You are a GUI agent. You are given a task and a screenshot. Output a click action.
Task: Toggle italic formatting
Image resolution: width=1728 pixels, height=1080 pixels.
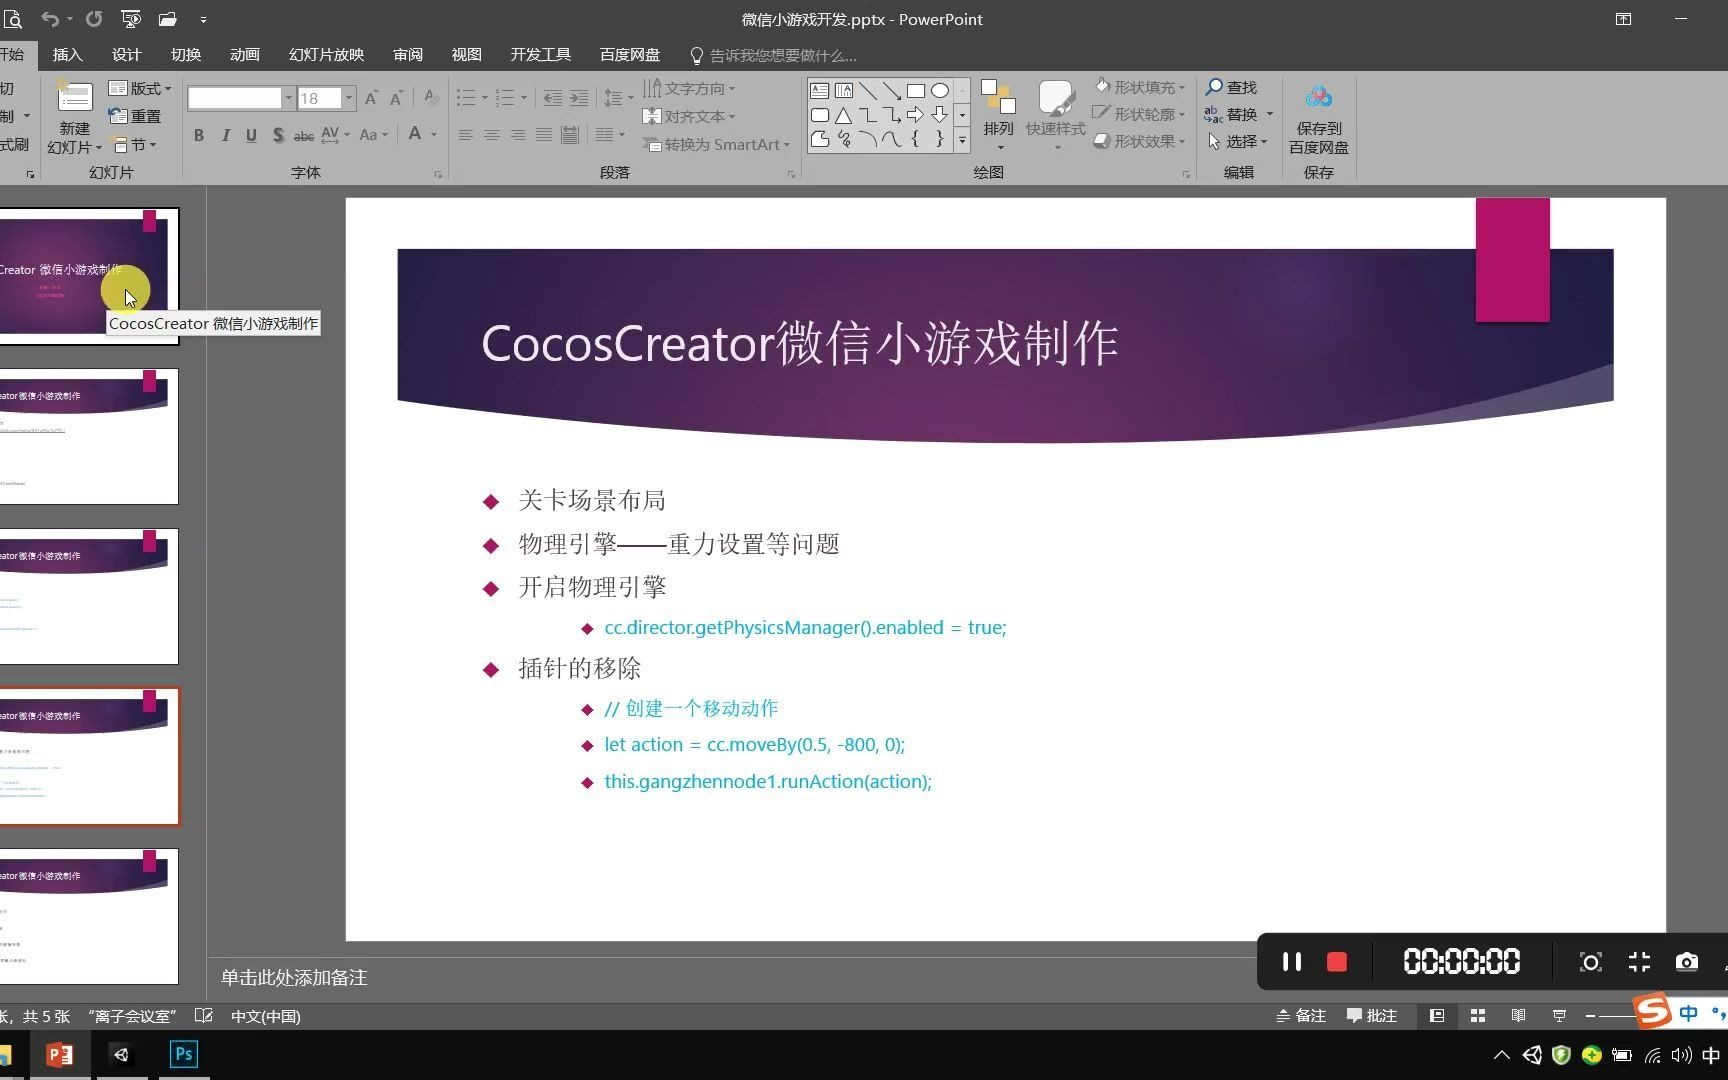(225, 135)
